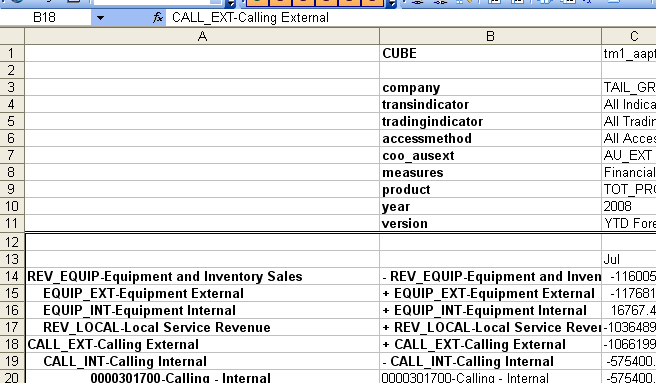Click the 'coo_ausext' label cell
Viewport: 656px width, 383px height.
click(x=490, y=155)
